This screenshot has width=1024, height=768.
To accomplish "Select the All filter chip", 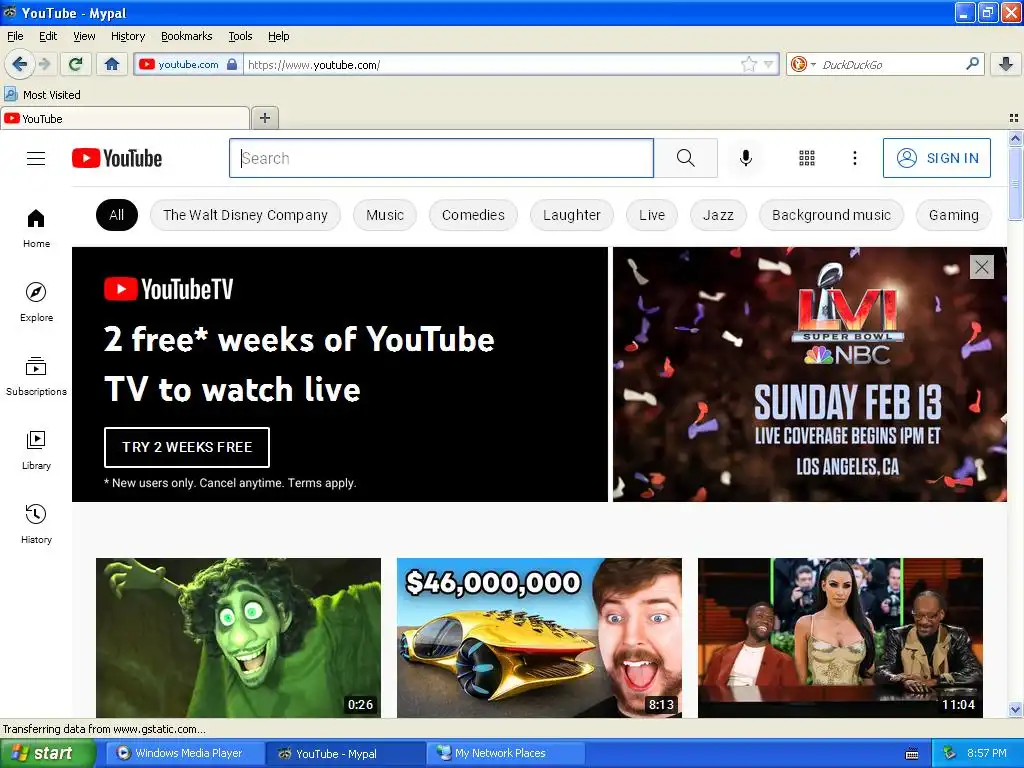I will (x=117, y=215).
